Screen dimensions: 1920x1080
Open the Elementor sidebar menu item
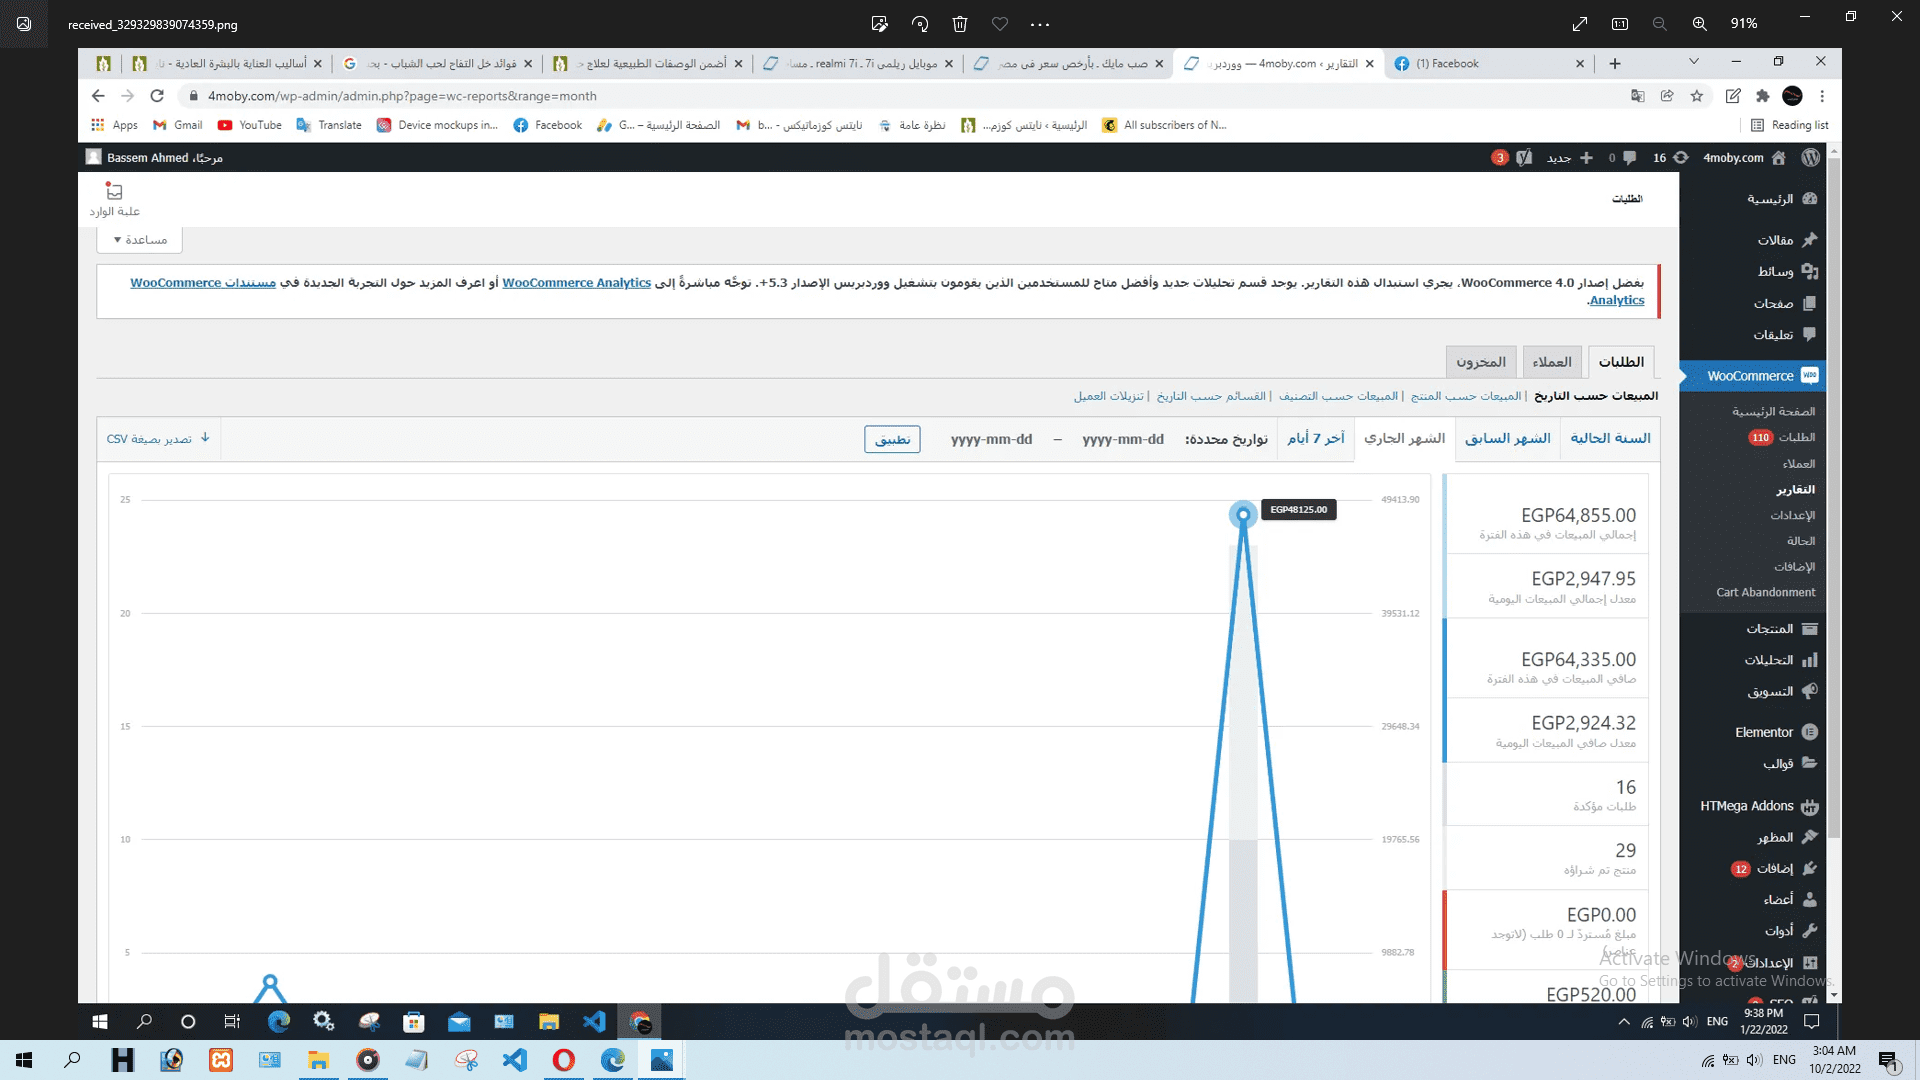click(1775, 732)
